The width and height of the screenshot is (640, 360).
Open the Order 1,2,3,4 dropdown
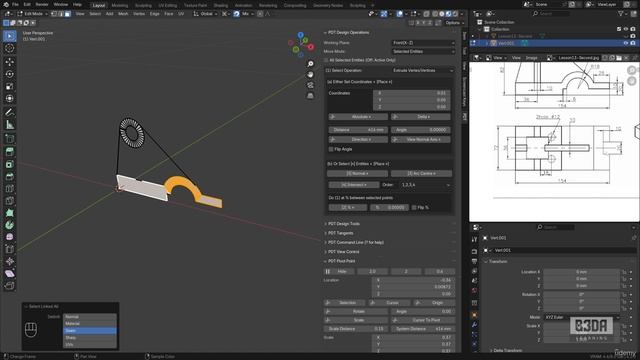pos(425,185)
